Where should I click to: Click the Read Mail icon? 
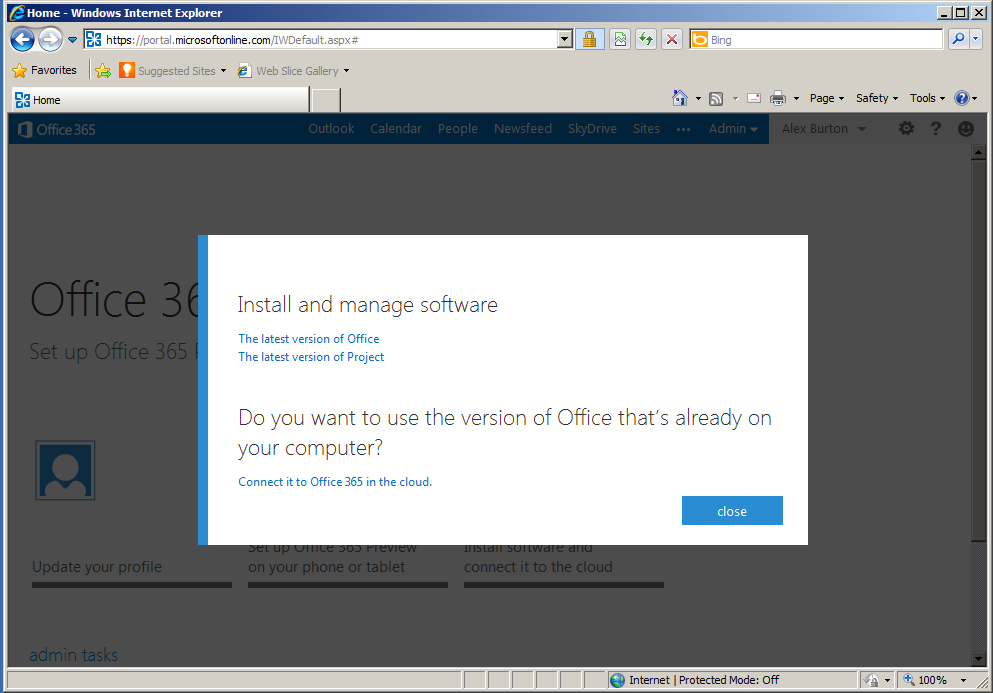point(754,98)
